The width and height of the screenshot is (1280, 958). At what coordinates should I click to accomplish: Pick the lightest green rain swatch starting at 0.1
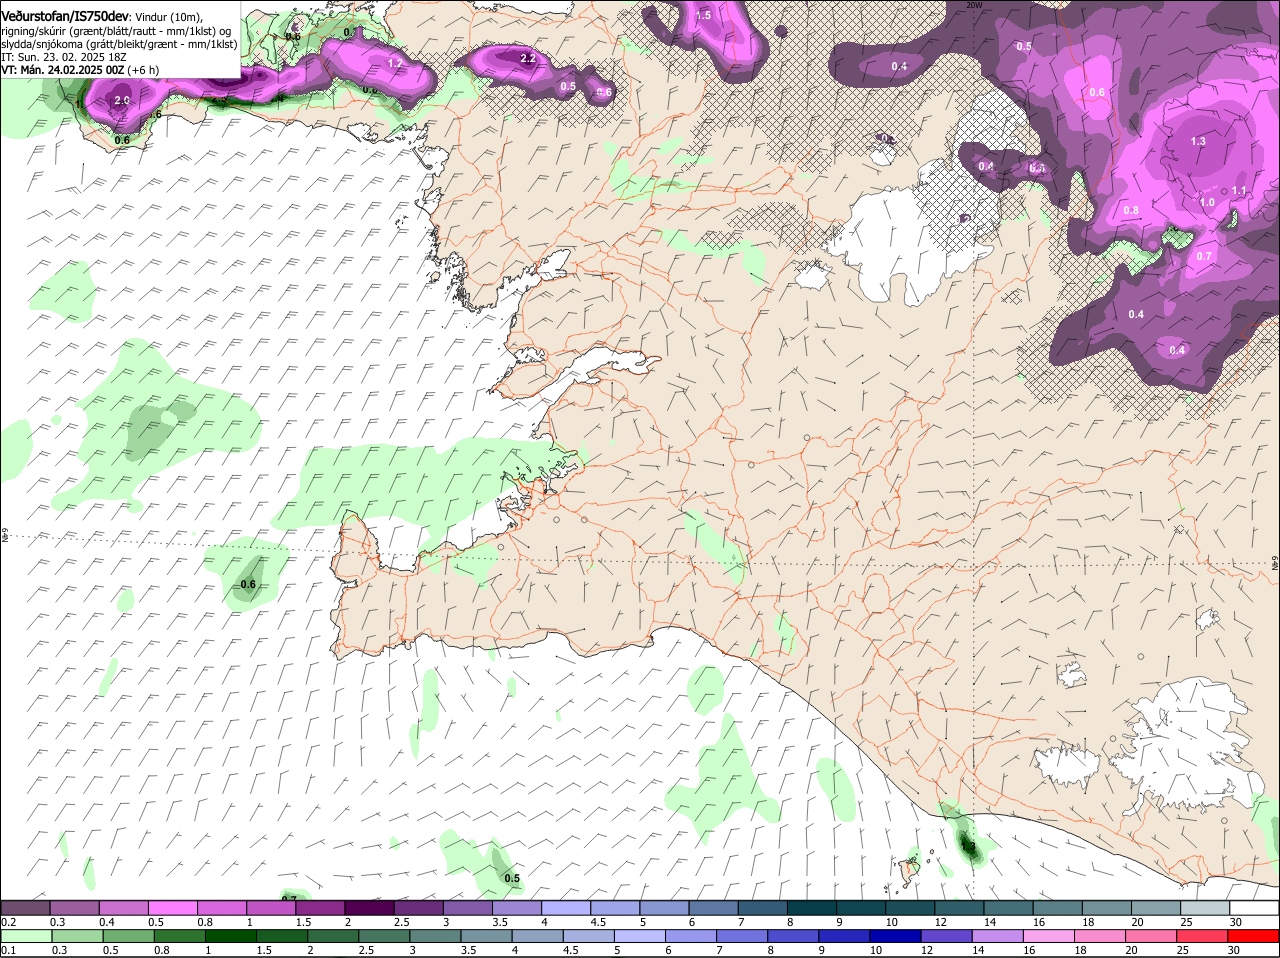25,936
